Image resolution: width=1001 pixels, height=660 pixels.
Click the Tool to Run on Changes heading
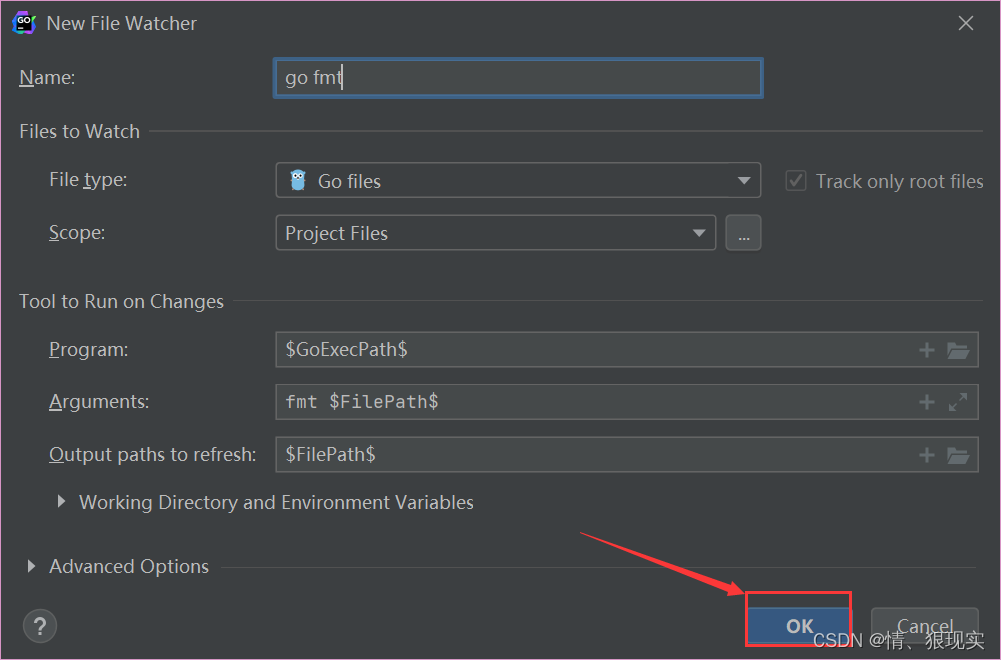(x=121, y=301)
